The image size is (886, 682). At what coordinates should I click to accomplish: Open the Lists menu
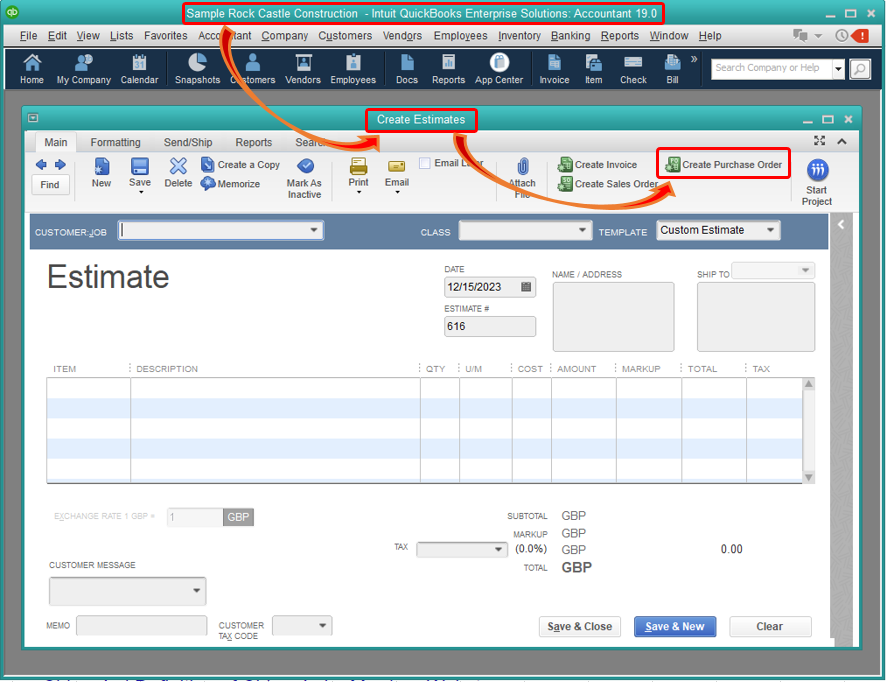(121, 36)
